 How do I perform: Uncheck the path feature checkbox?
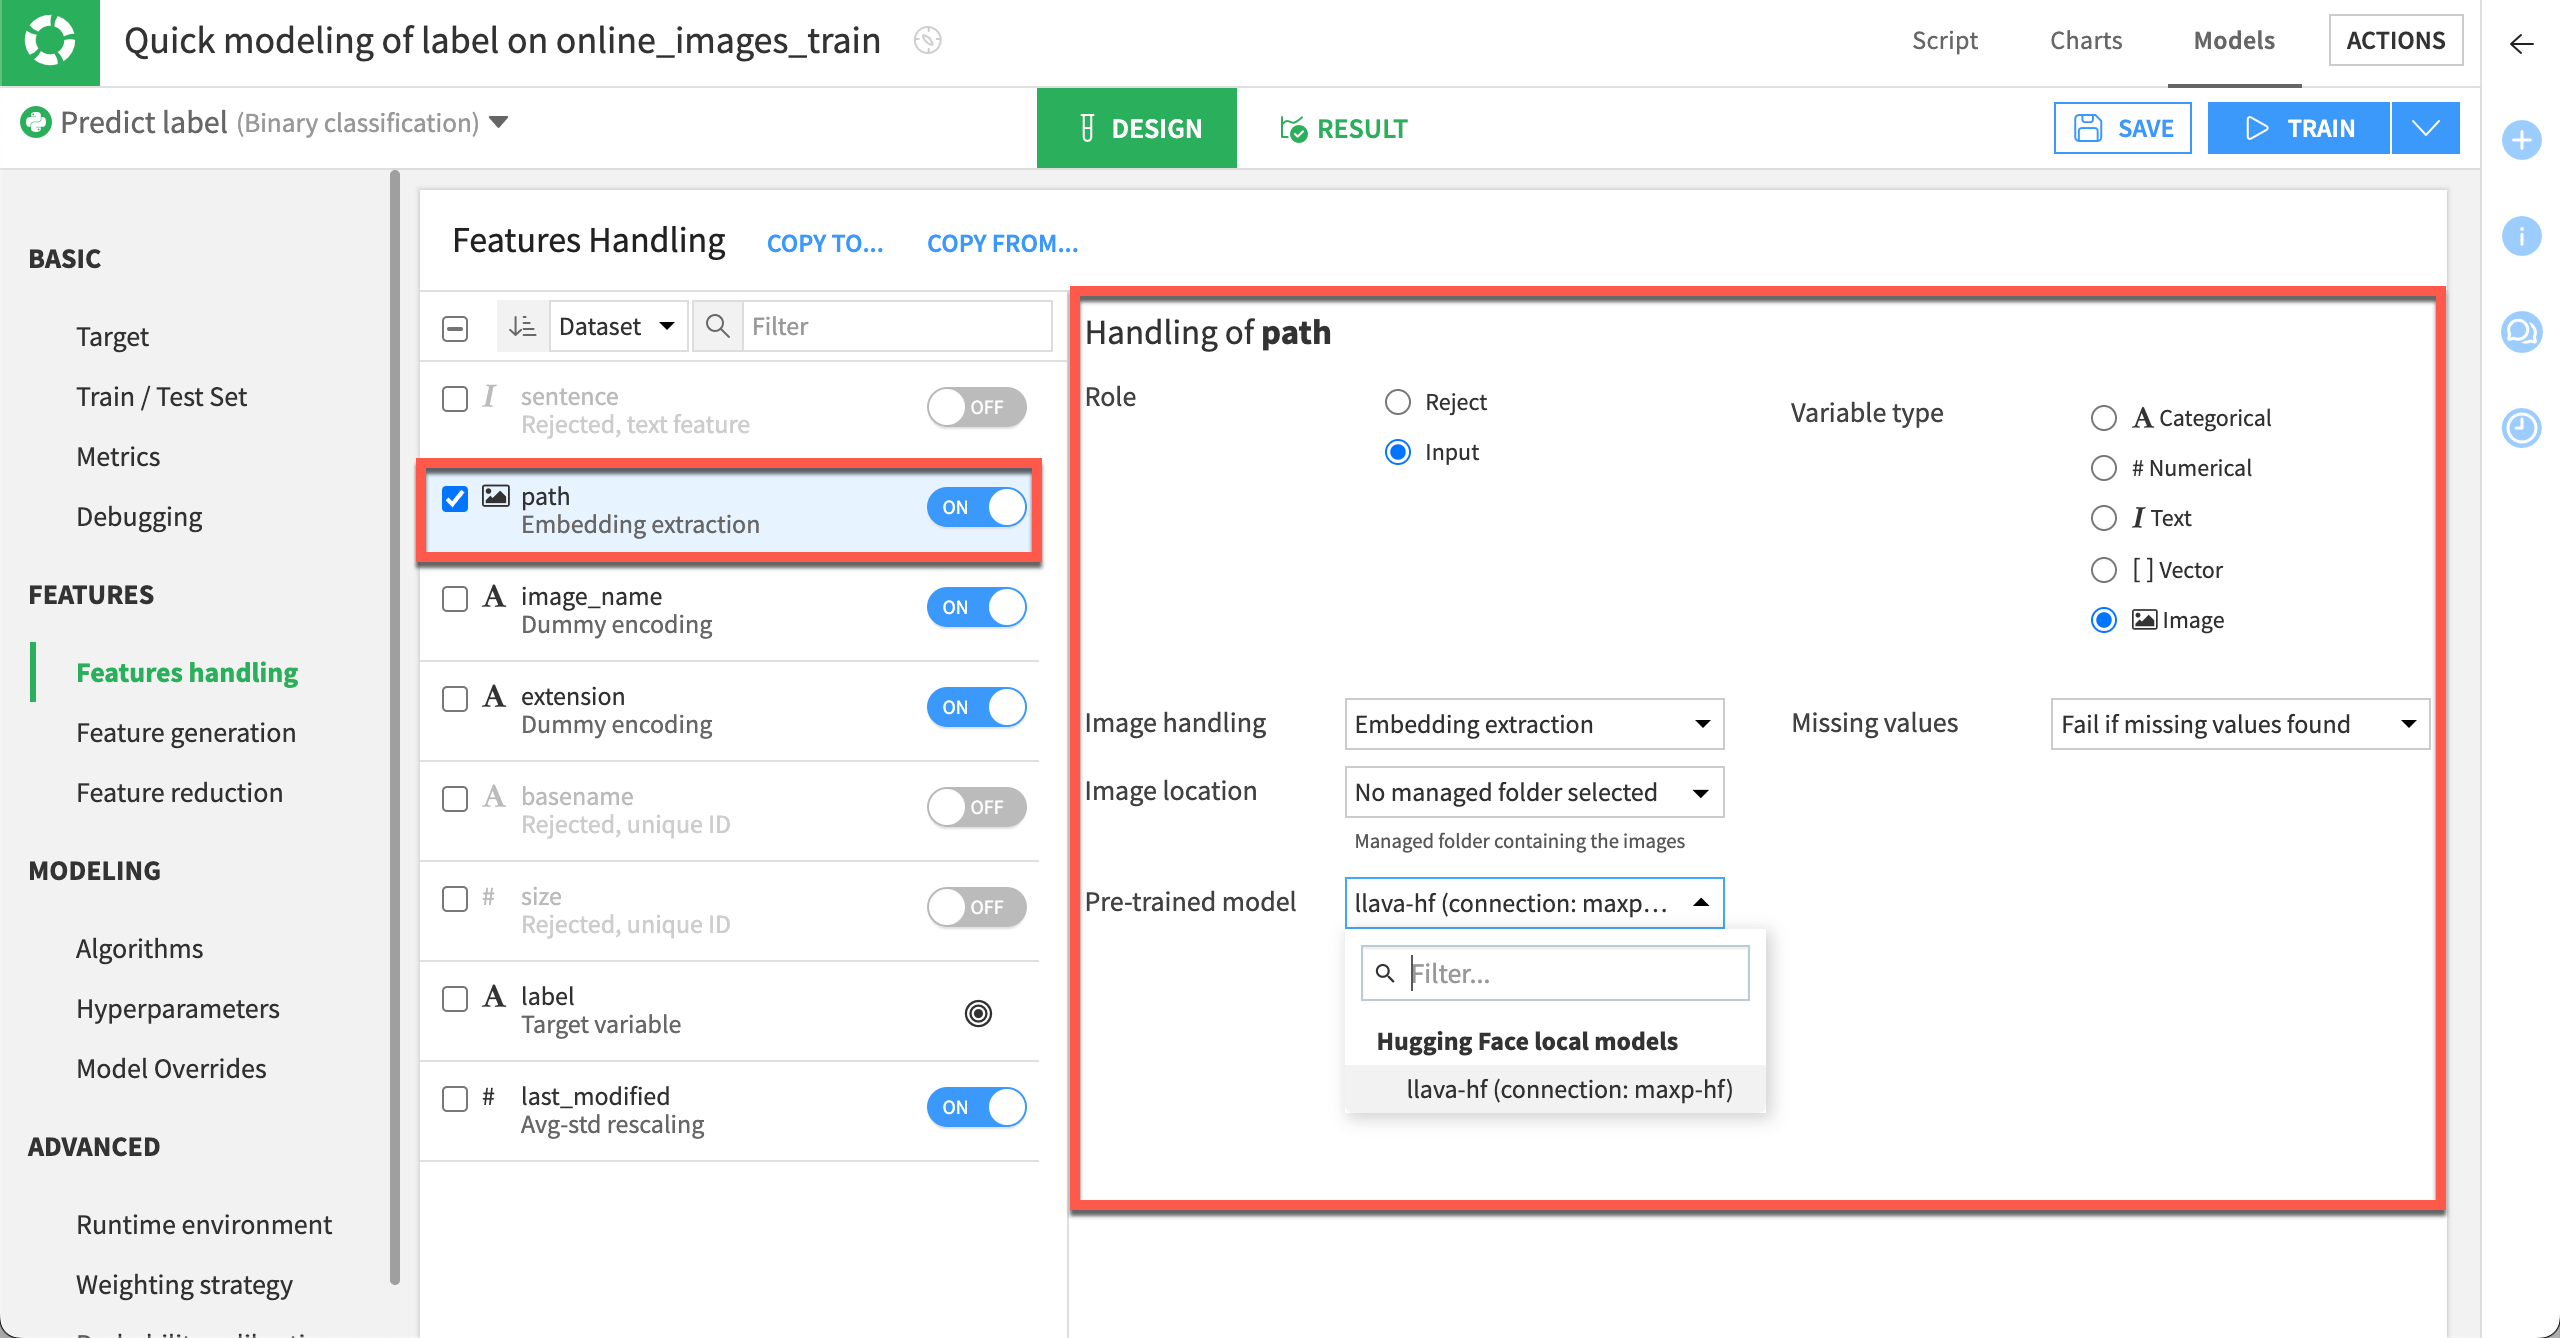point(455,498)
